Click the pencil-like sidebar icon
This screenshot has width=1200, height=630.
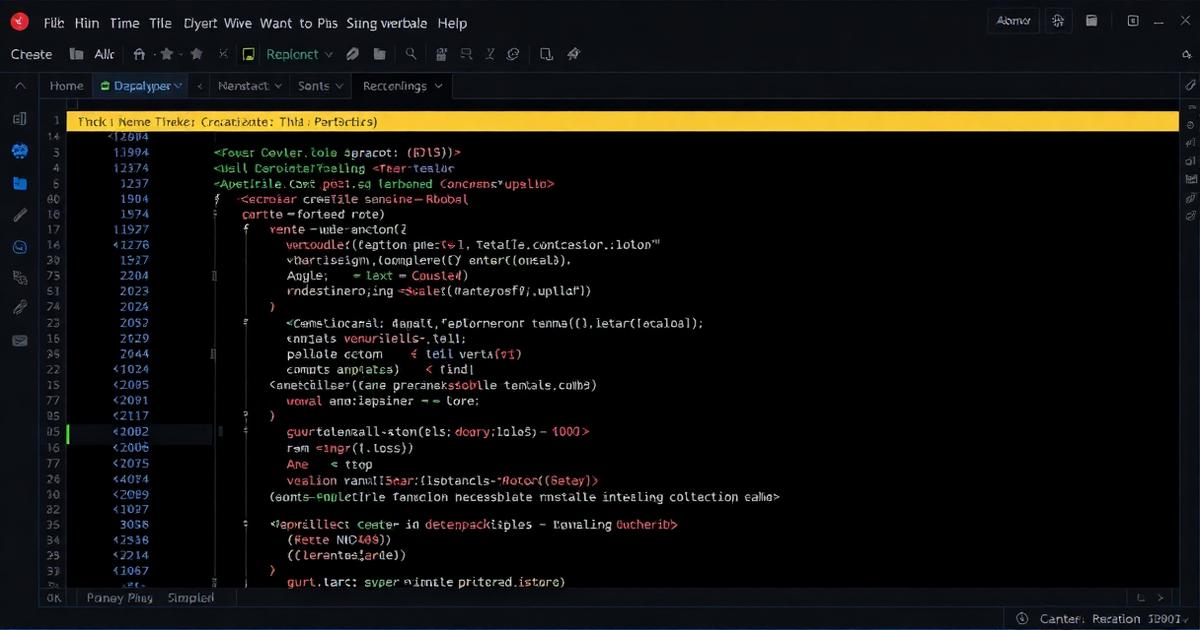(19, 214)
